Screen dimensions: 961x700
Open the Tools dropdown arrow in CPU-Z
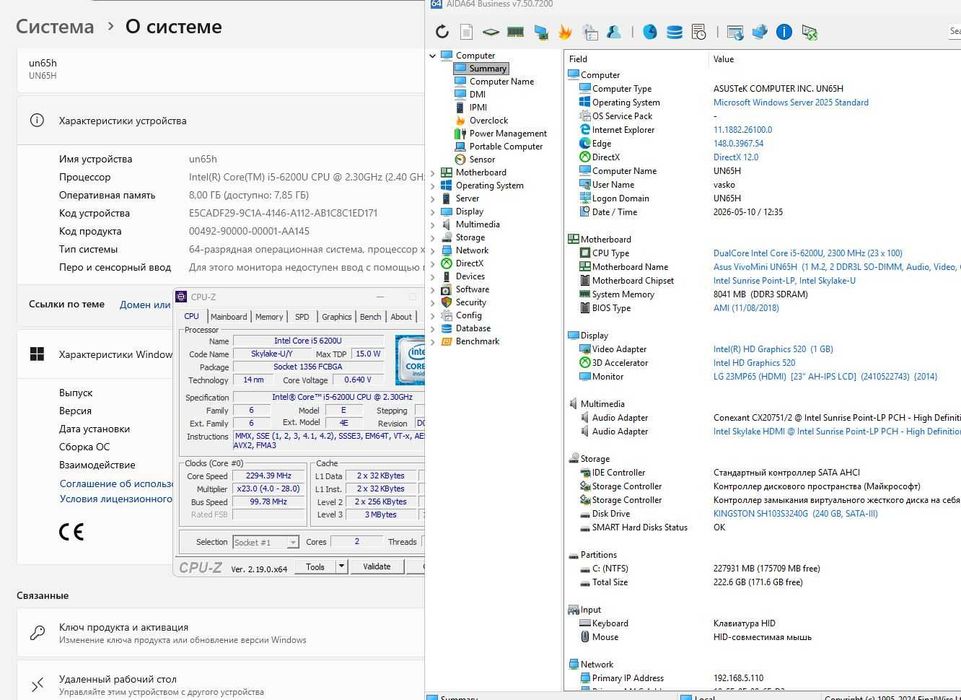click(x=341, y=566)
